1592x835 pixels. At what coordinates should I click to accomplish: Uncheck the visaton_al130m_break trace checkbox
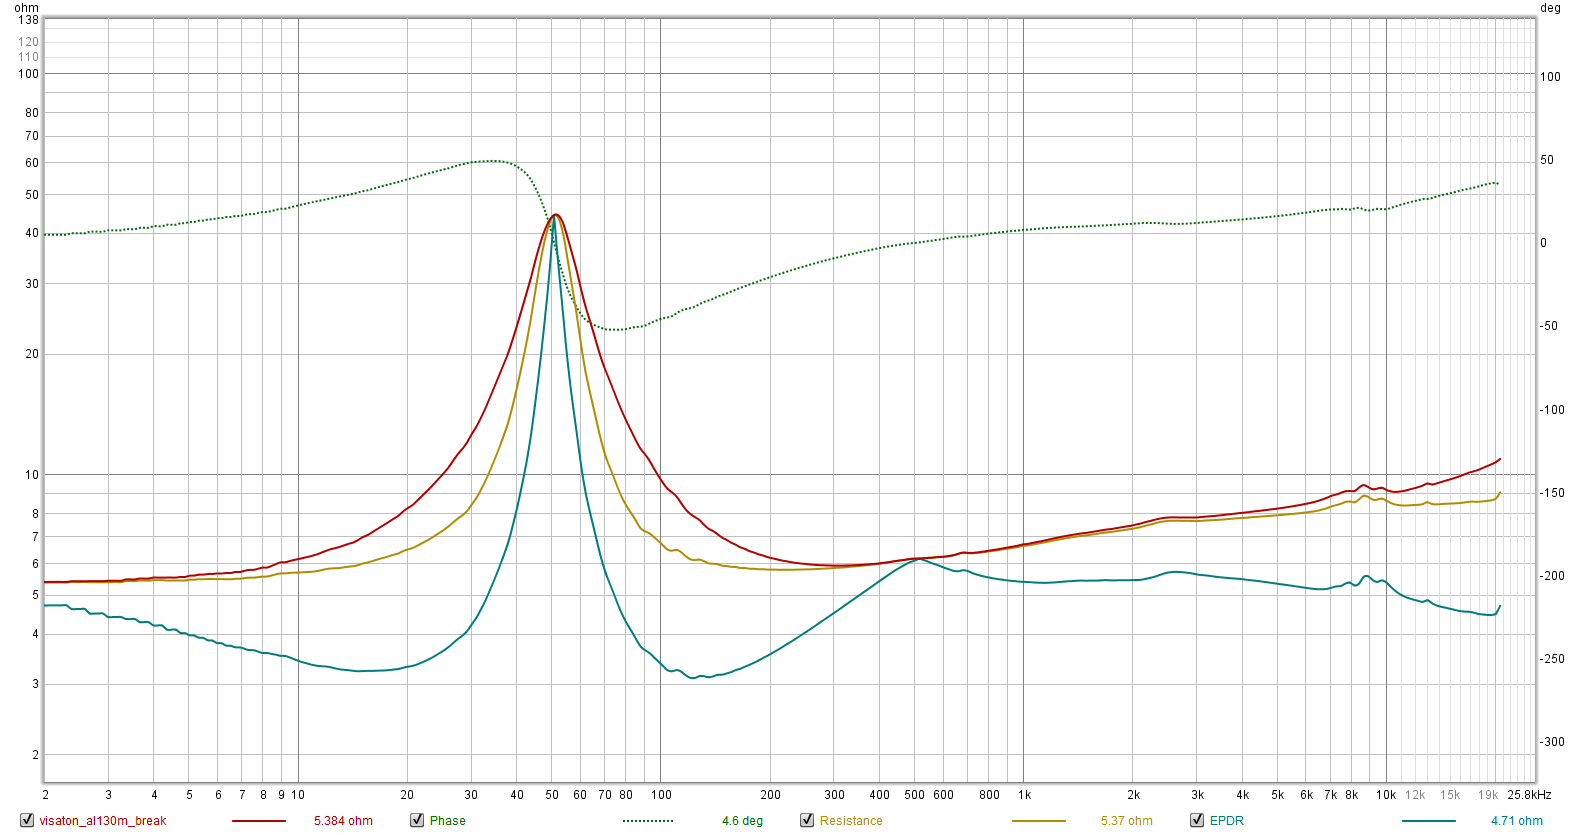(27, 820)
